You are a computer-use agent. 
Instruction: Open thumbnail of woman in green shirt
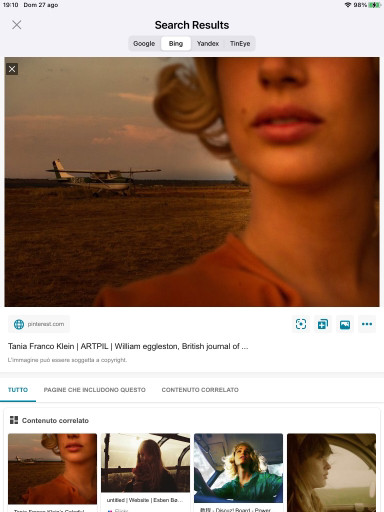pyautogui.click(x=238, y=468)
